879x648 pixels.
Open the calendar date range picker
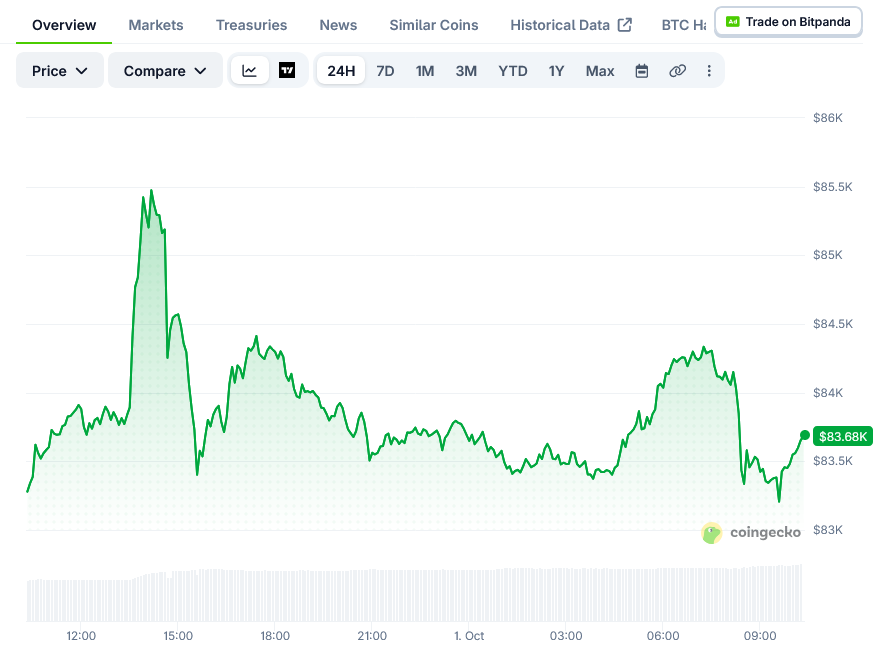(x=642, y=71)
